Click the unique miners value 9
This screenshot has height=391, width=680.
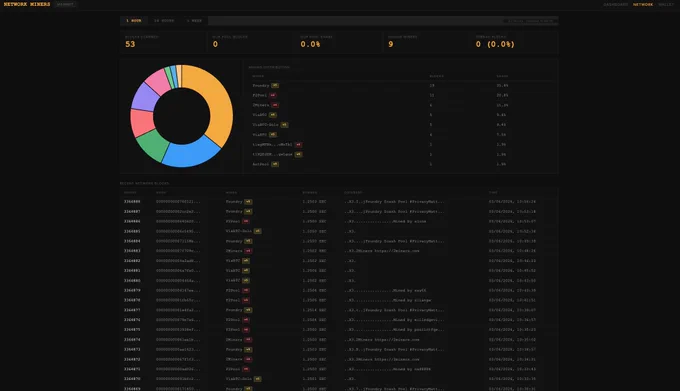coord(391,44)
